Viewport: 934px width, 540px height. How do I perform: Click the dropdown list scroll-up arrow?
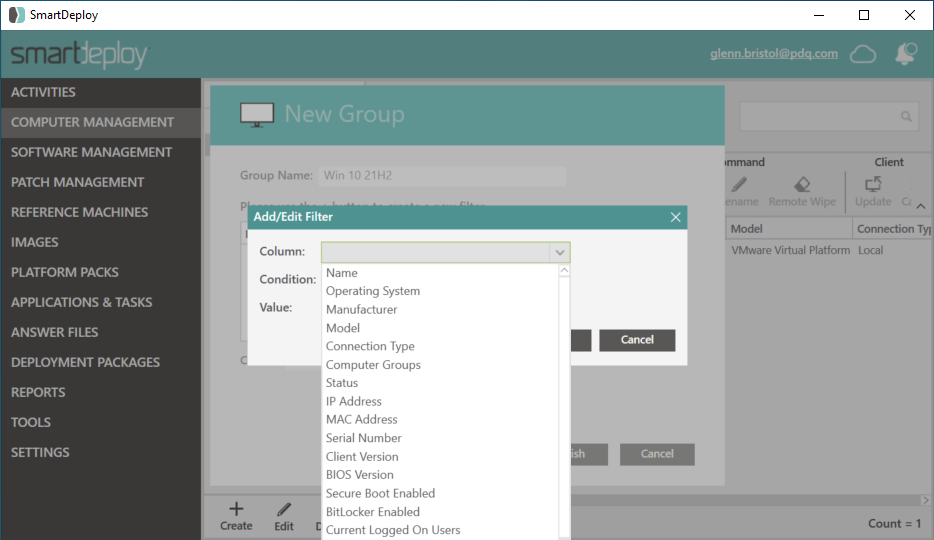point(564,270)
